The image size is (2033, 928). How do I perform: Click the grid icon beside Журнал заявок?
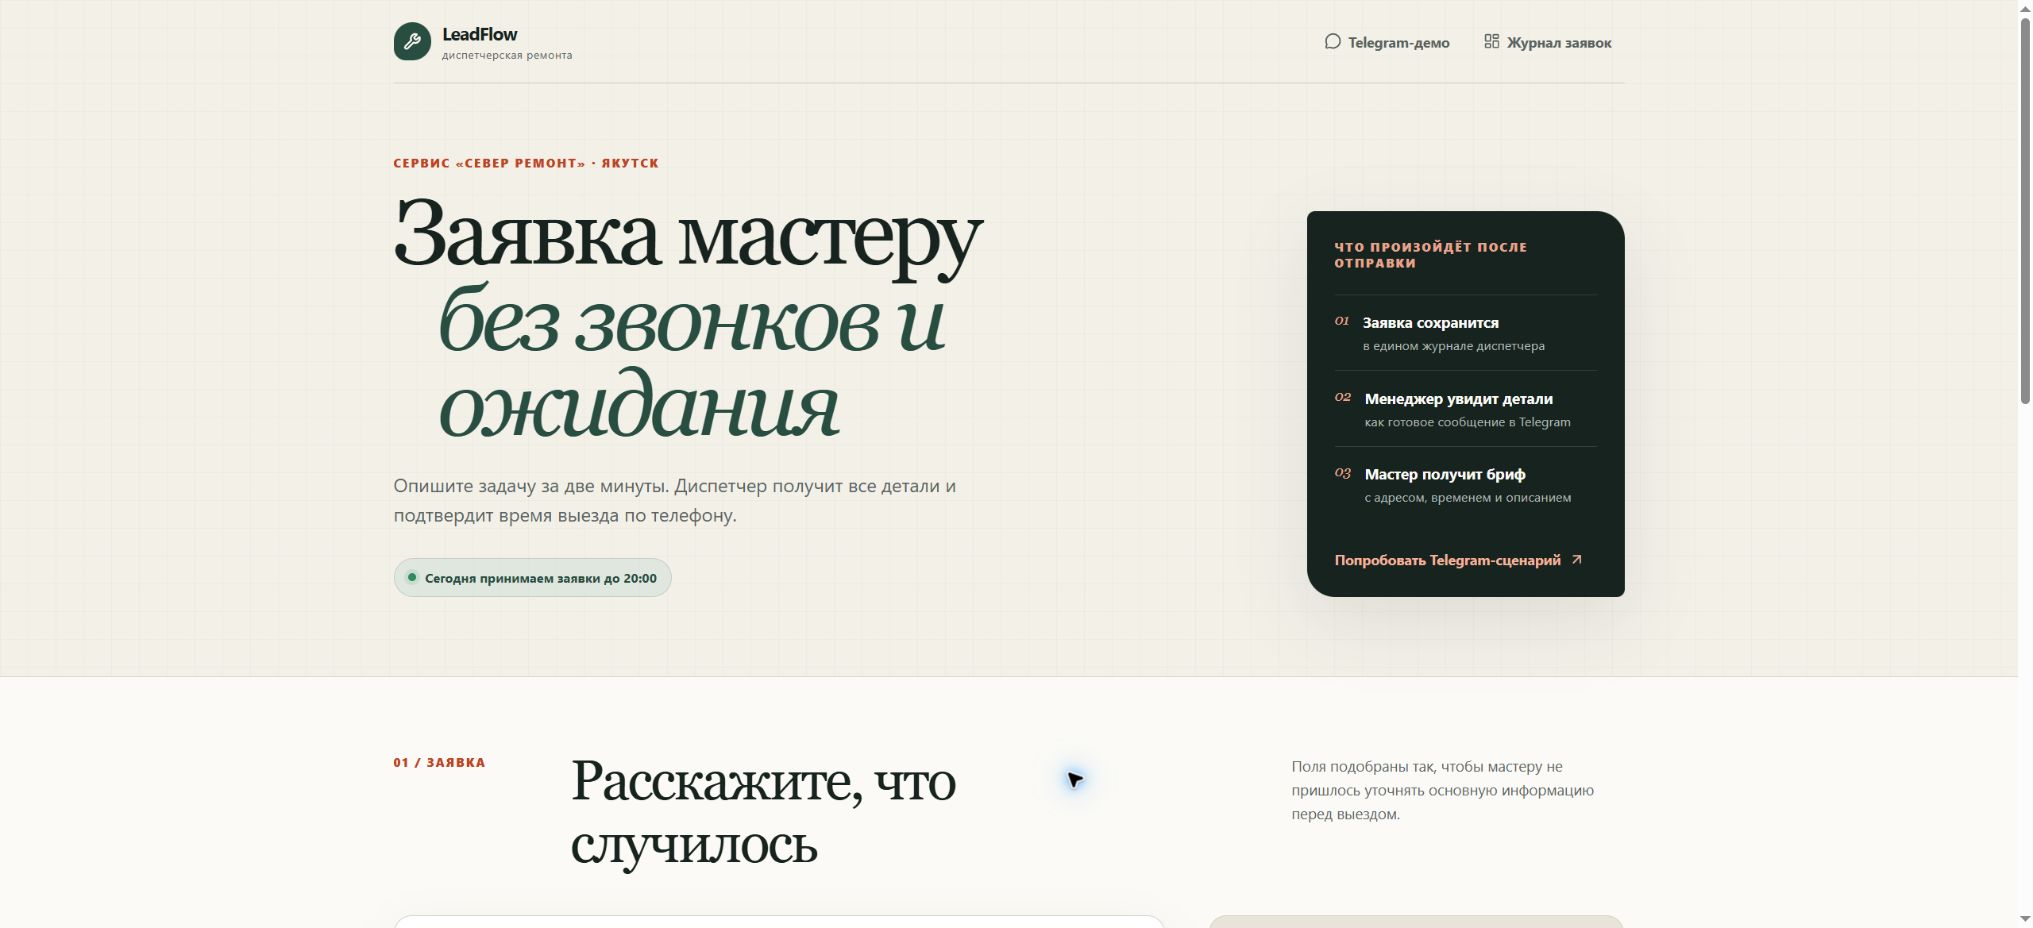(x=1491, y=42)
